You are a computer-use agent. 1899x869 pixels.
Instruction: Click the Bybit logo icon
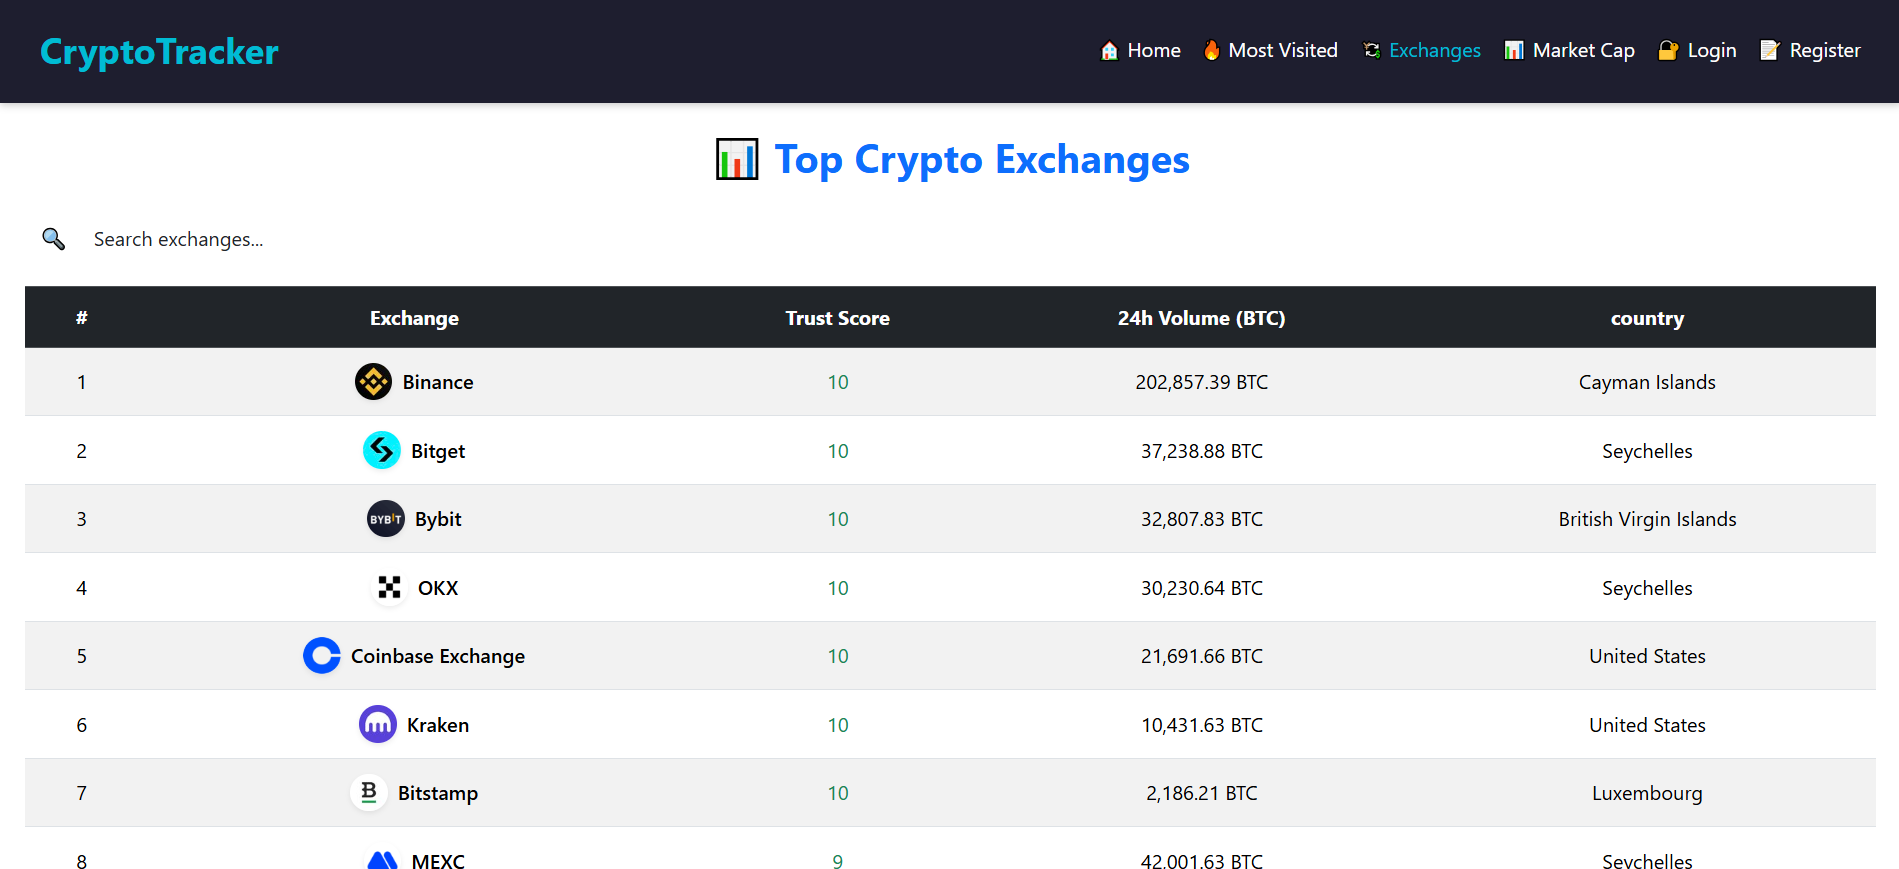(385, 519)
